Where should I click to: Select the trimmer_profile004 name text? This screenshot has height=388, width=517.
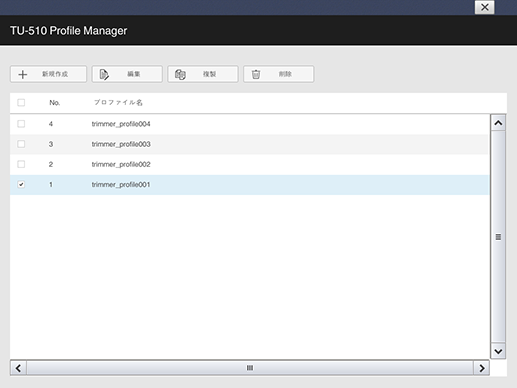121,124
